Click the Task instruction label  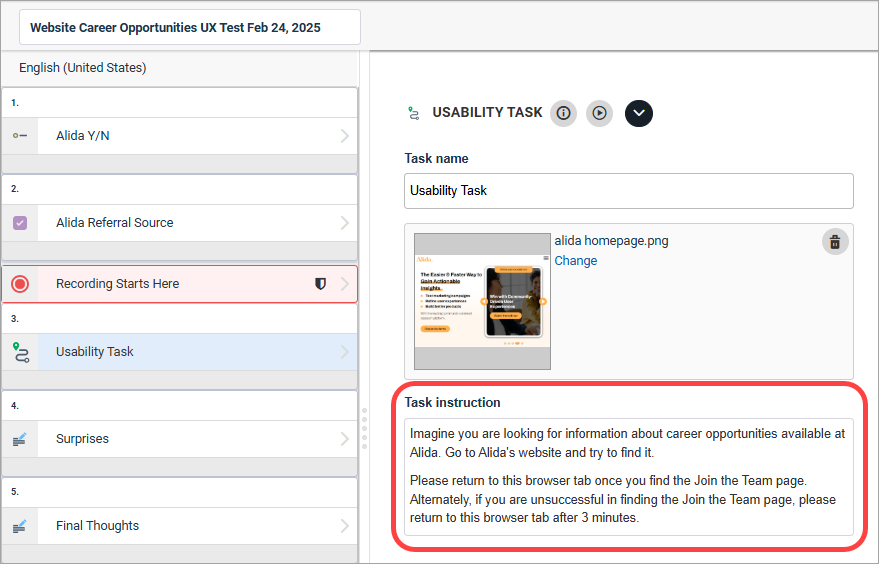click(x=452, y=403)
